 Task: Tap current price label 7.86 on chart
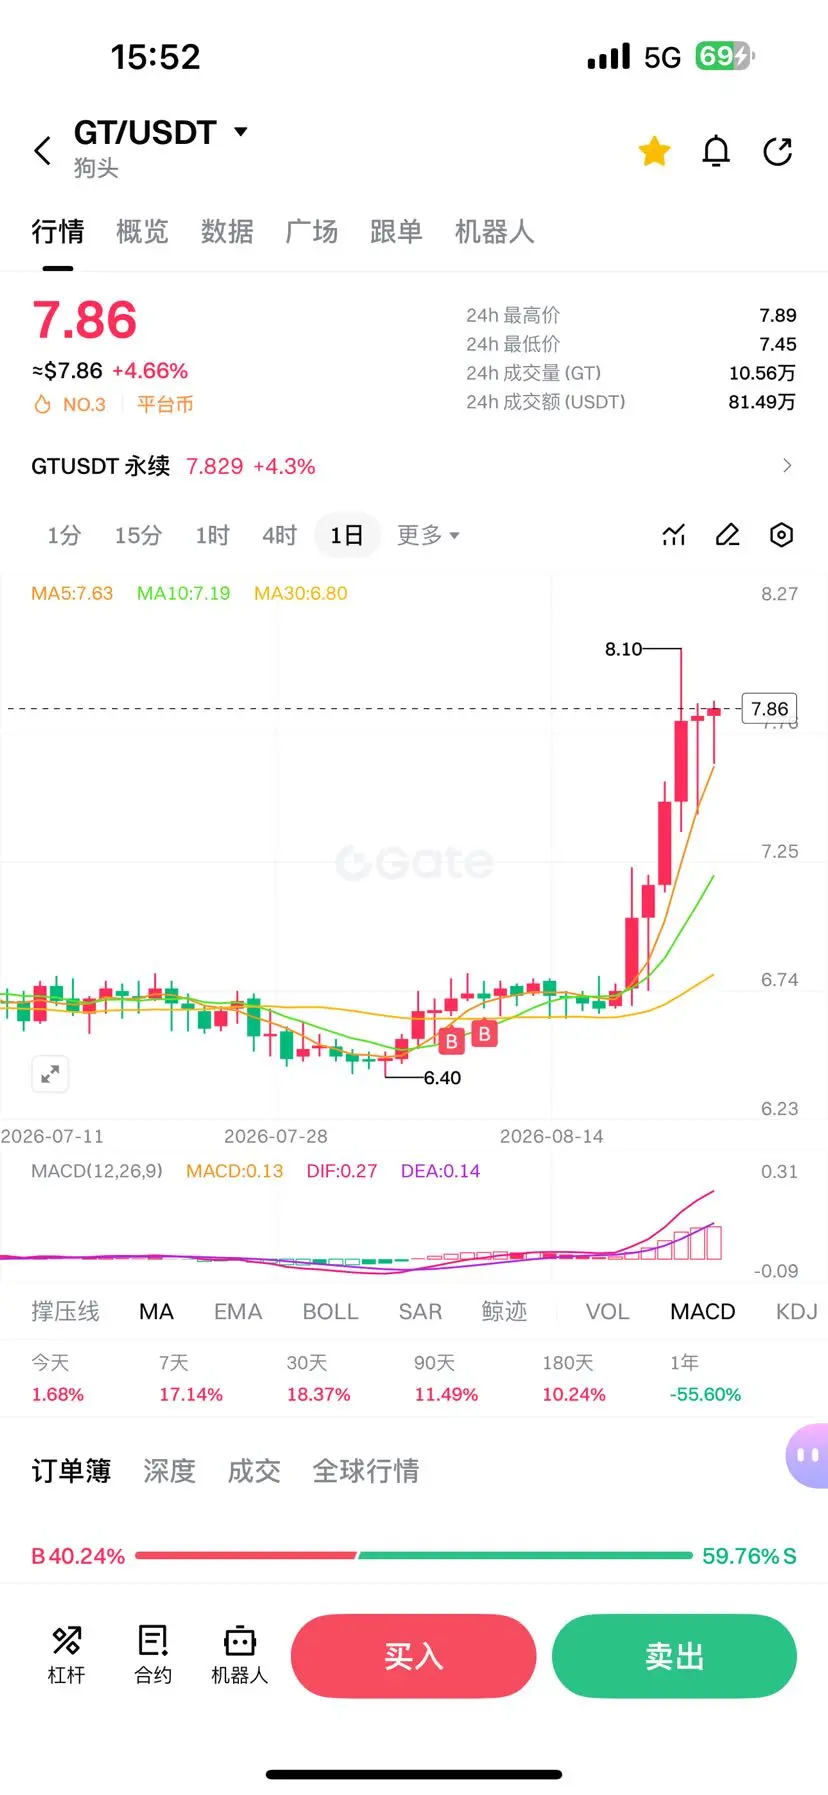coord(769,709)
